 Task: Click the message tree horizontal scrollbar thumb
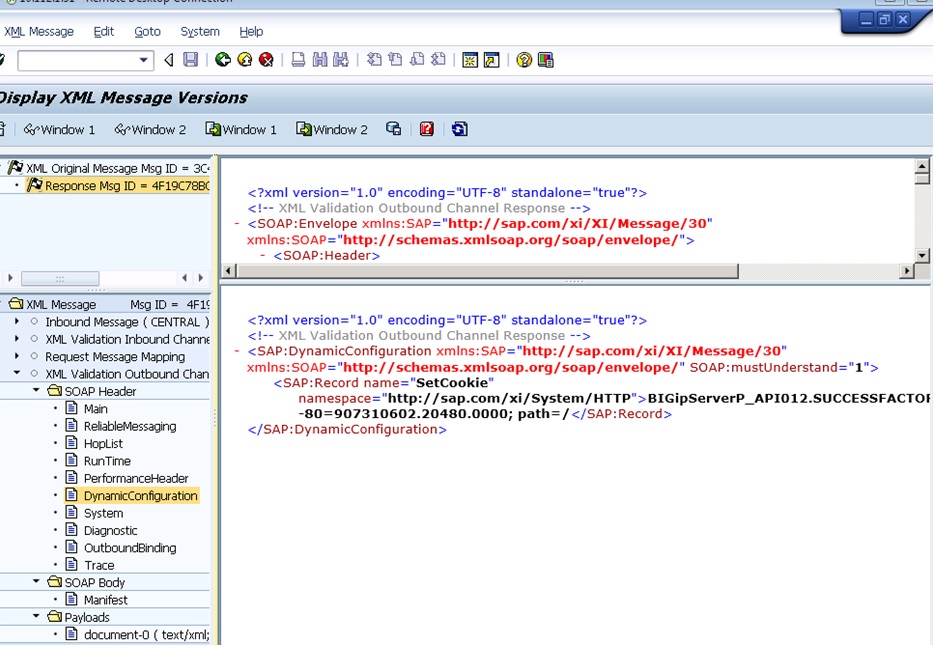point(60,278)
